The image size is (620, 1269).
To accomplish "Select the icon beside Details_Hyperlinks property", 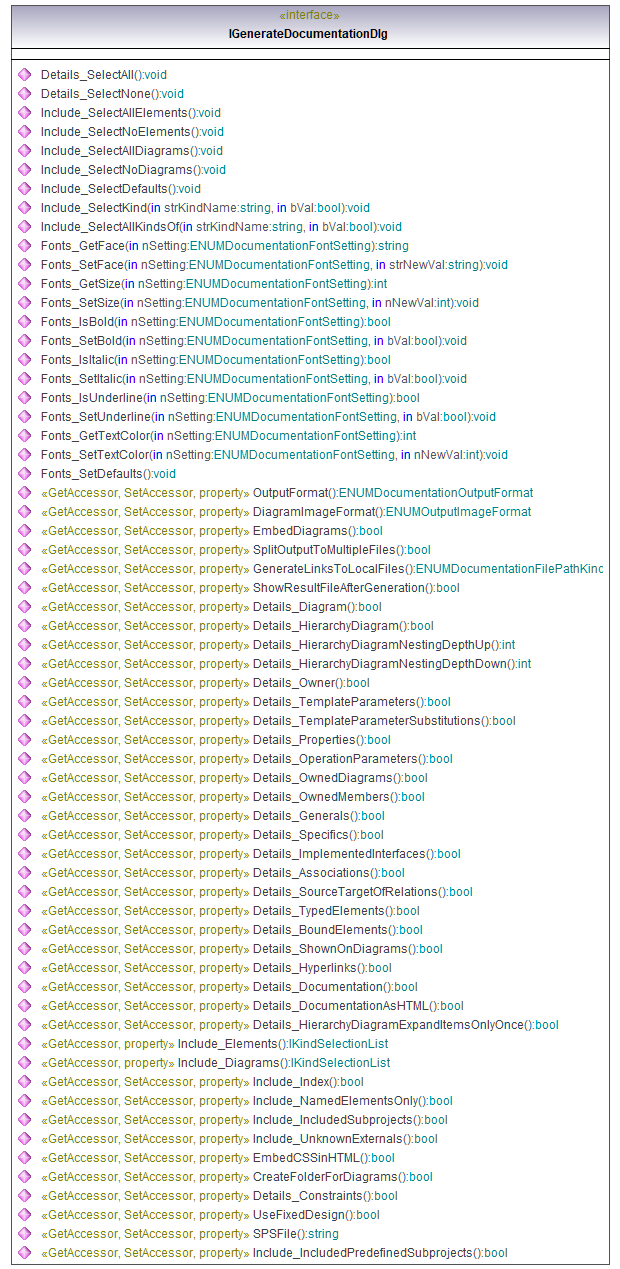I will (x=24, y=967).
